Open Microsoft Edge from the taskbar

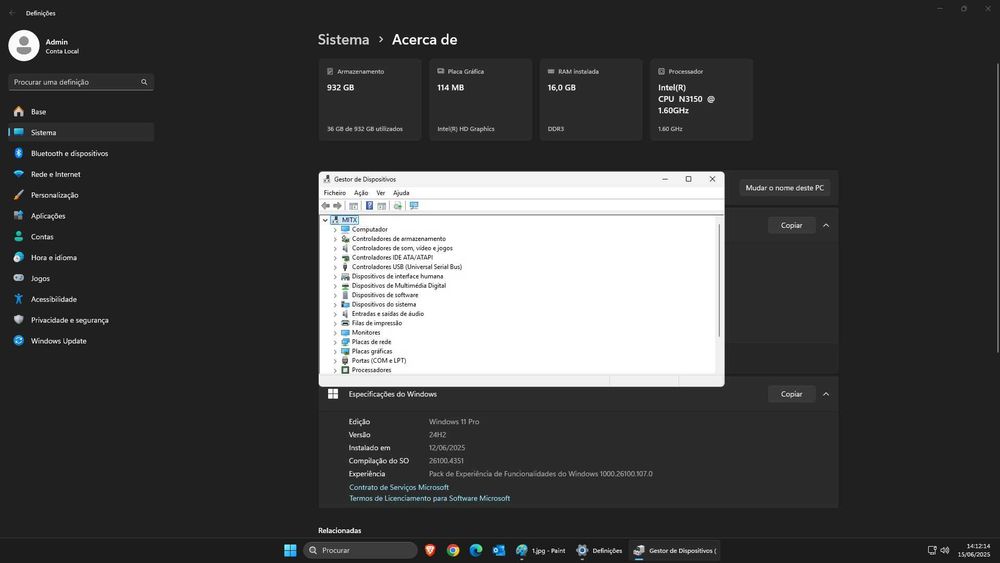coord(476,550)
